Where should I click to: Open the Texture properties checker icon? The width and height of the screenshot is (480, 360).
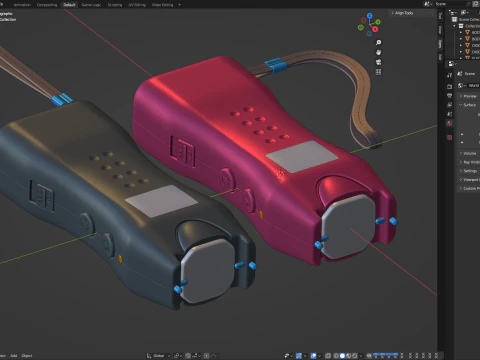point(450,137)
